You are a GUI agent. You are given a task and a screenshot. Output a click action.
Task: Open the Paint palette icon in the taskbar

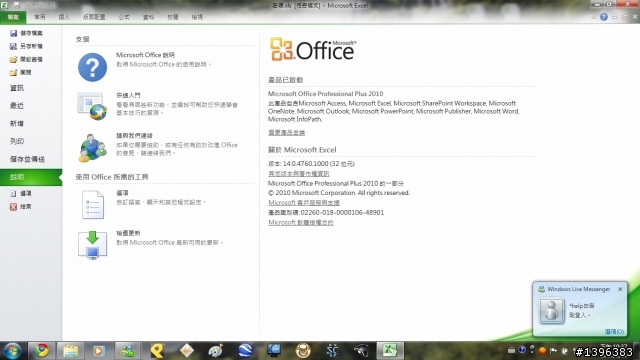216,351
